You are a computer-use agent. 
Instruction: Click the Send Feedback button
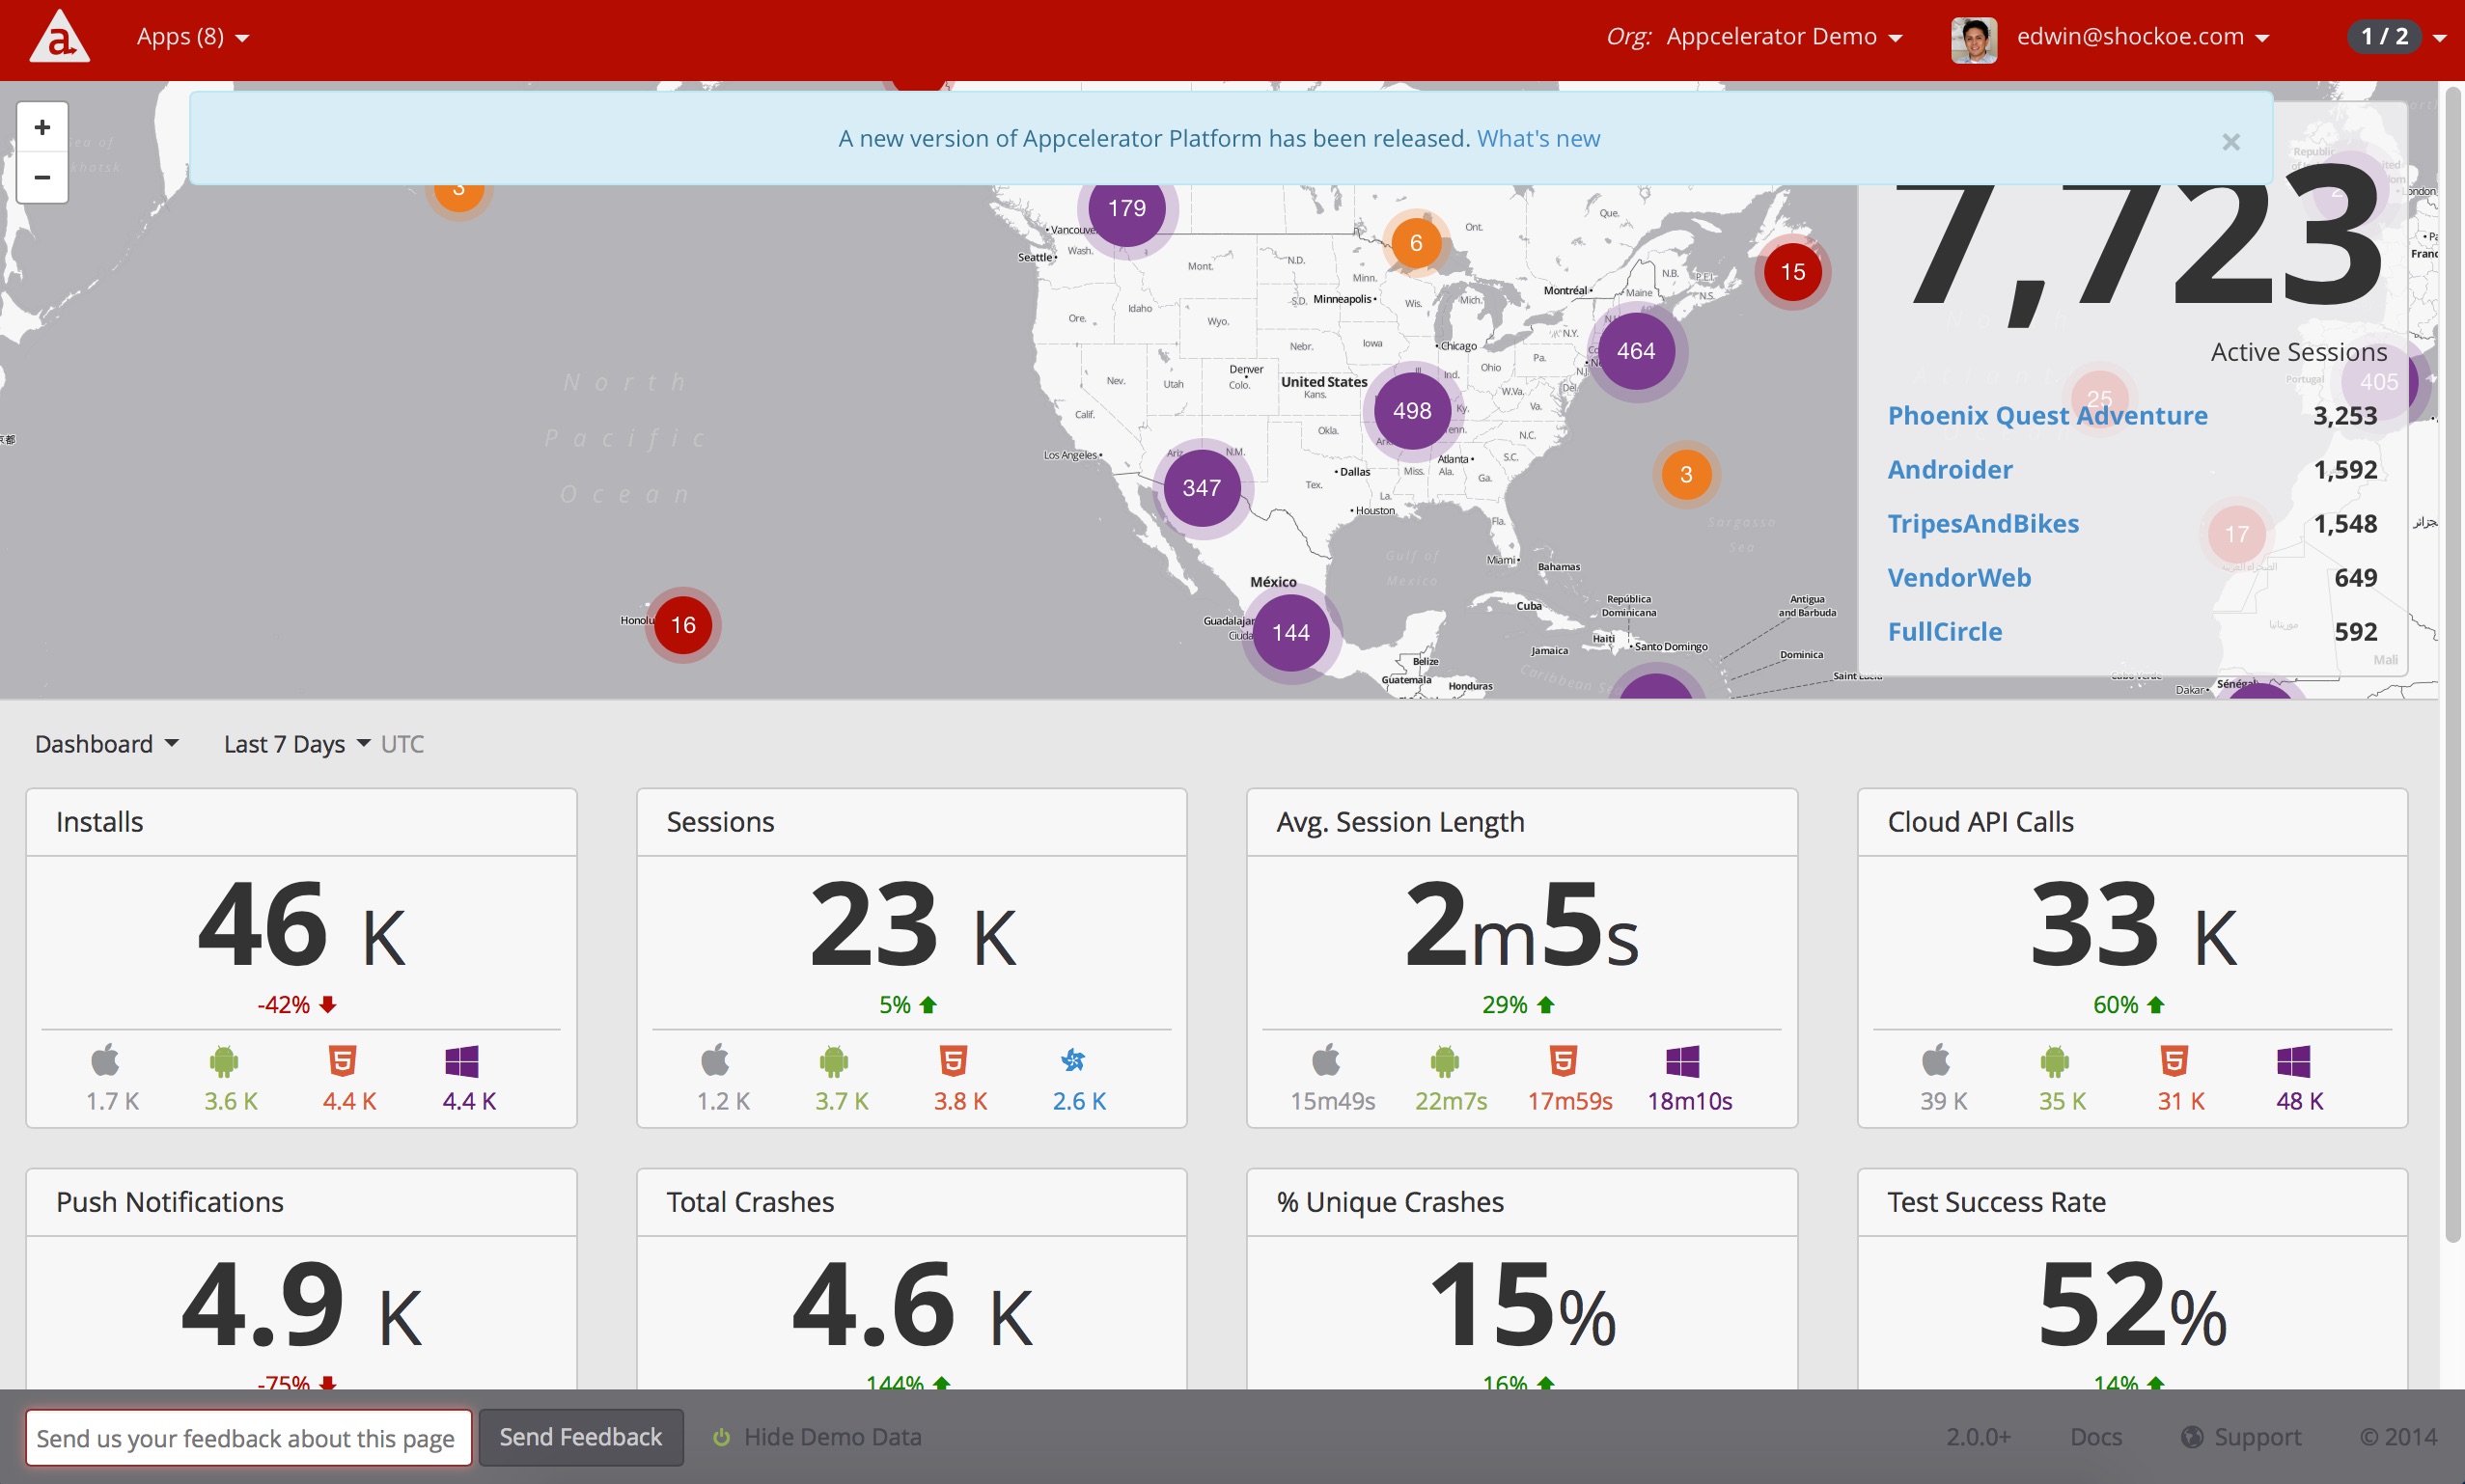point(581,1437)
